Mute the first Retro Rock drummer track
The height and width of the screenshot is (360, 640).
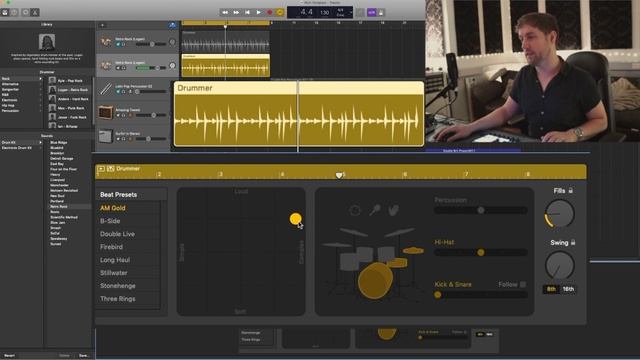point(118,44)
